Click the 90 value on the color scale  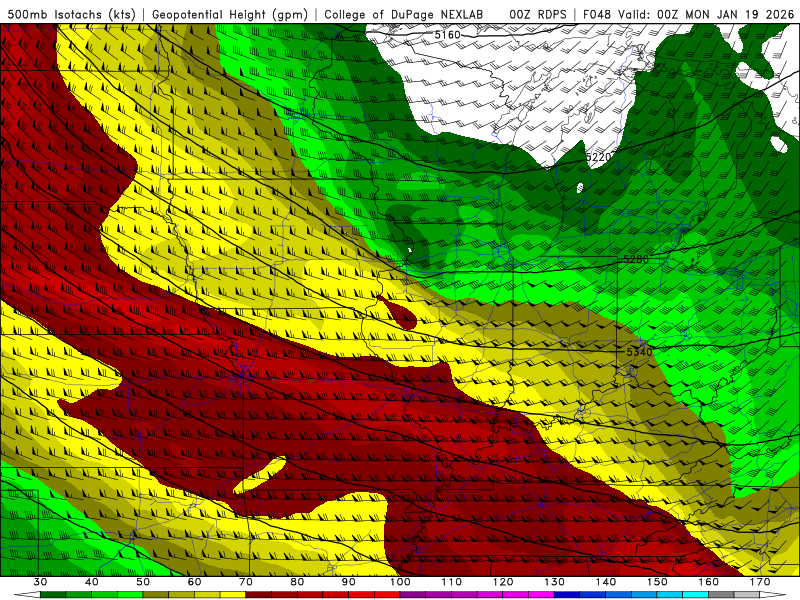pos(348,582)
